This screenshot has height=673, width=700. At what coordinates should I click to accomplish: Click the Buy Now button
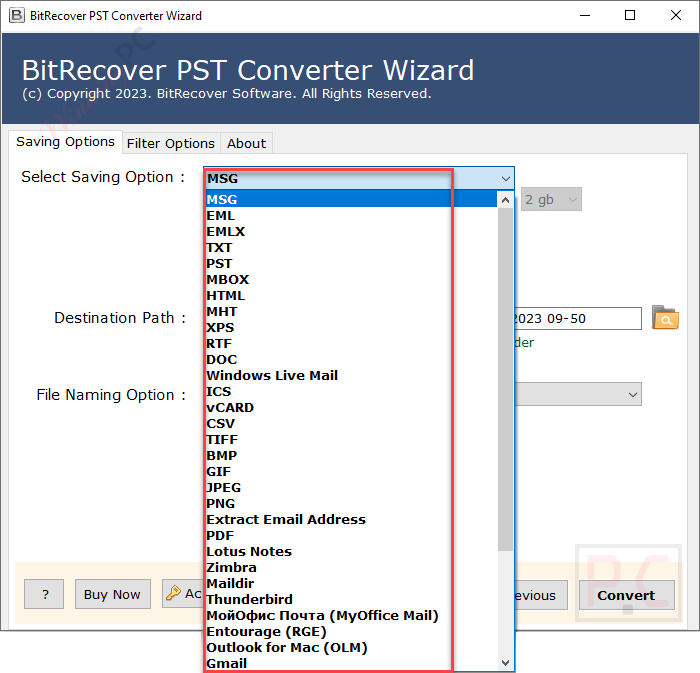click(112, 594)
